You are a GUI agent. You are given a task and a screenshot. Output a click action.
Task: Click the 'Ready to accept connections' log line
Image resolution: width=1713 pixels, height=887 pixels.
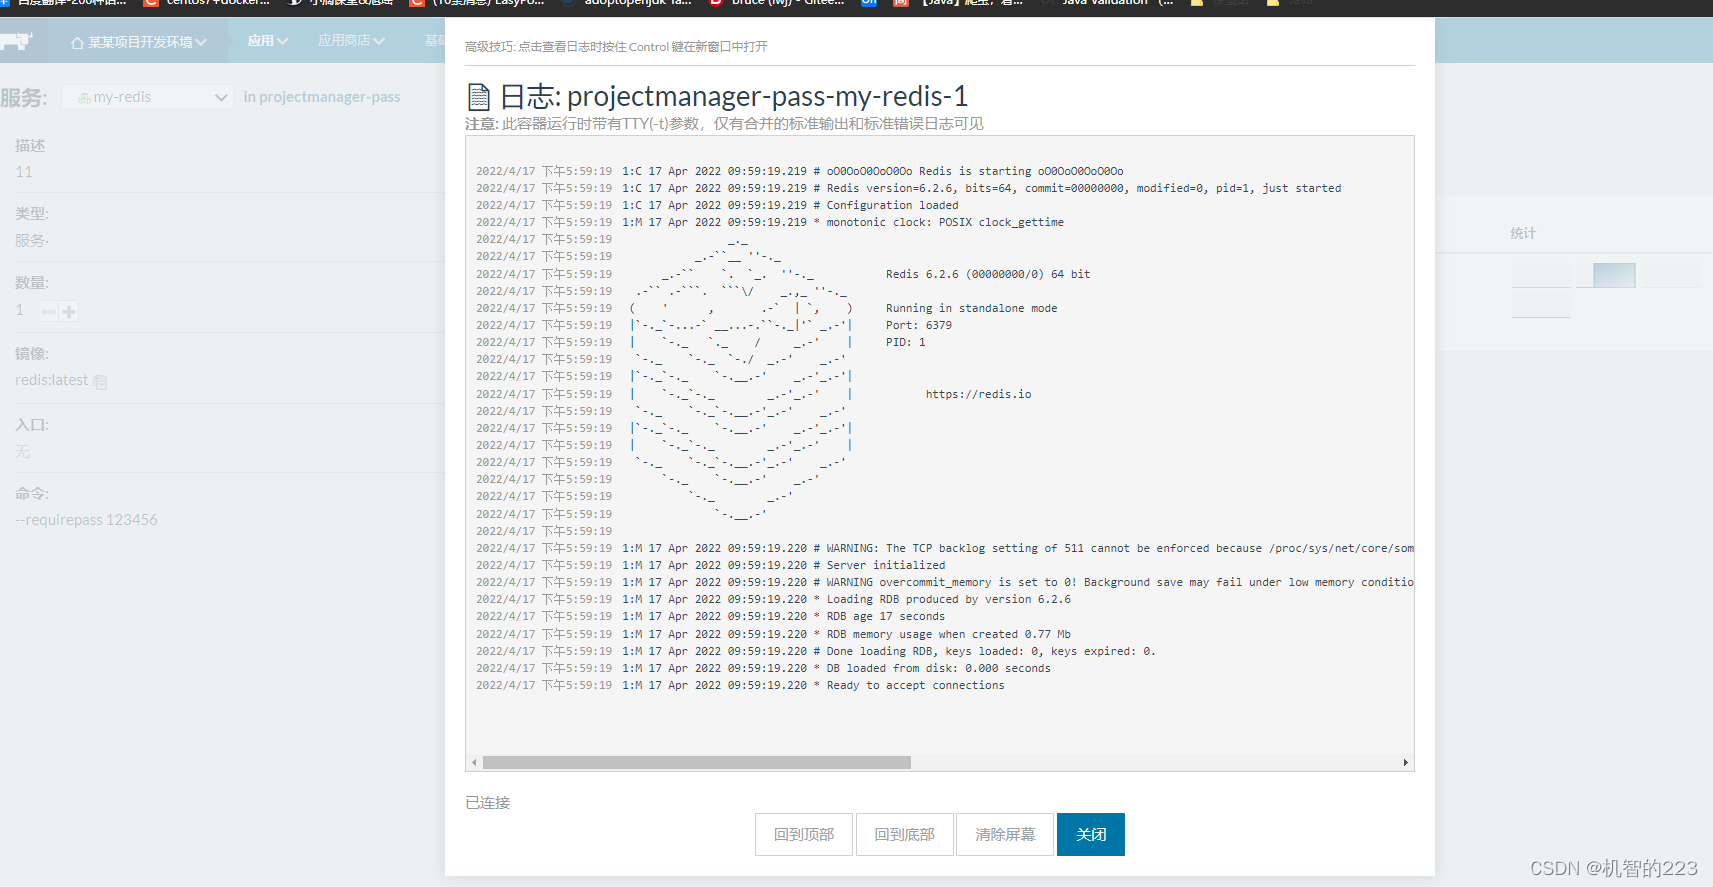(x=740, y=685)
